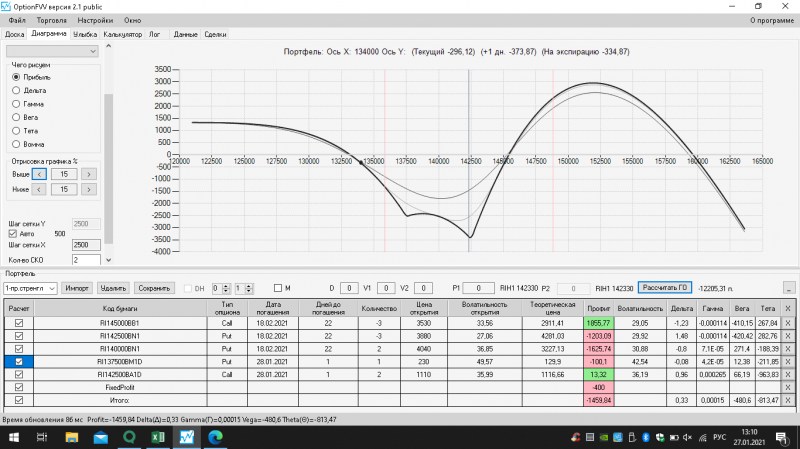Uncheck Расчет for RI137500BM1D row

coord(19,361)
